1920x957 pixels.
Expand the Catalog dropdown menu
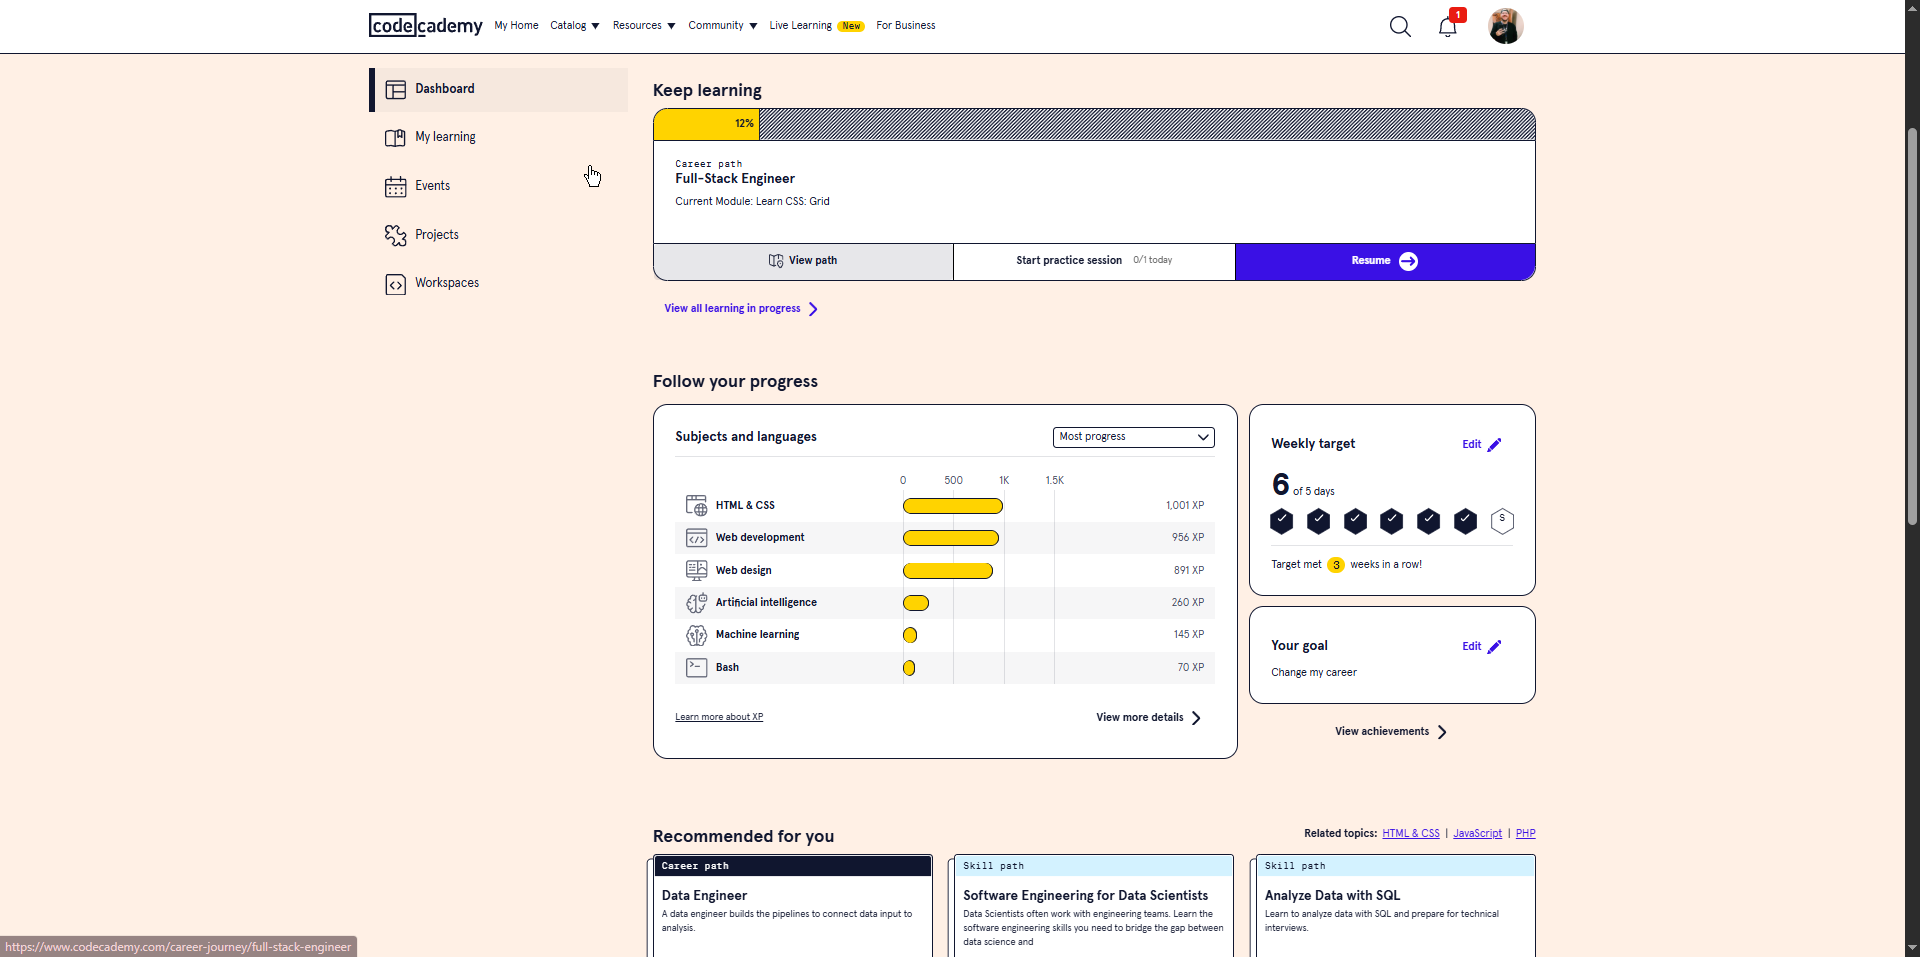click(574, 26)
